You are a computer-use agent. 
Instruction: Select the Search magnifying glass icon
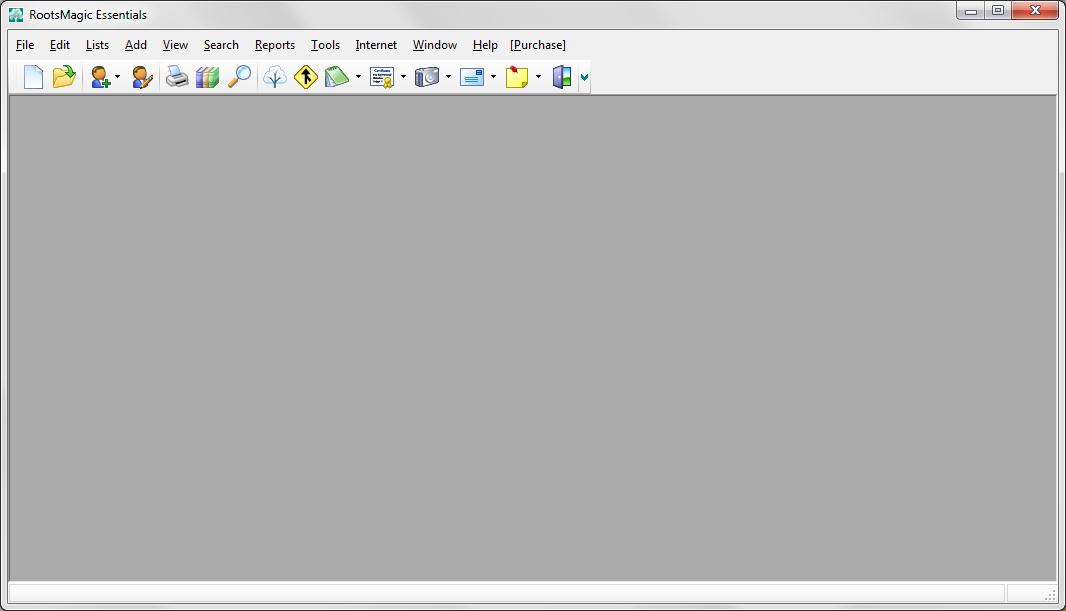click(x=239, y=77)
